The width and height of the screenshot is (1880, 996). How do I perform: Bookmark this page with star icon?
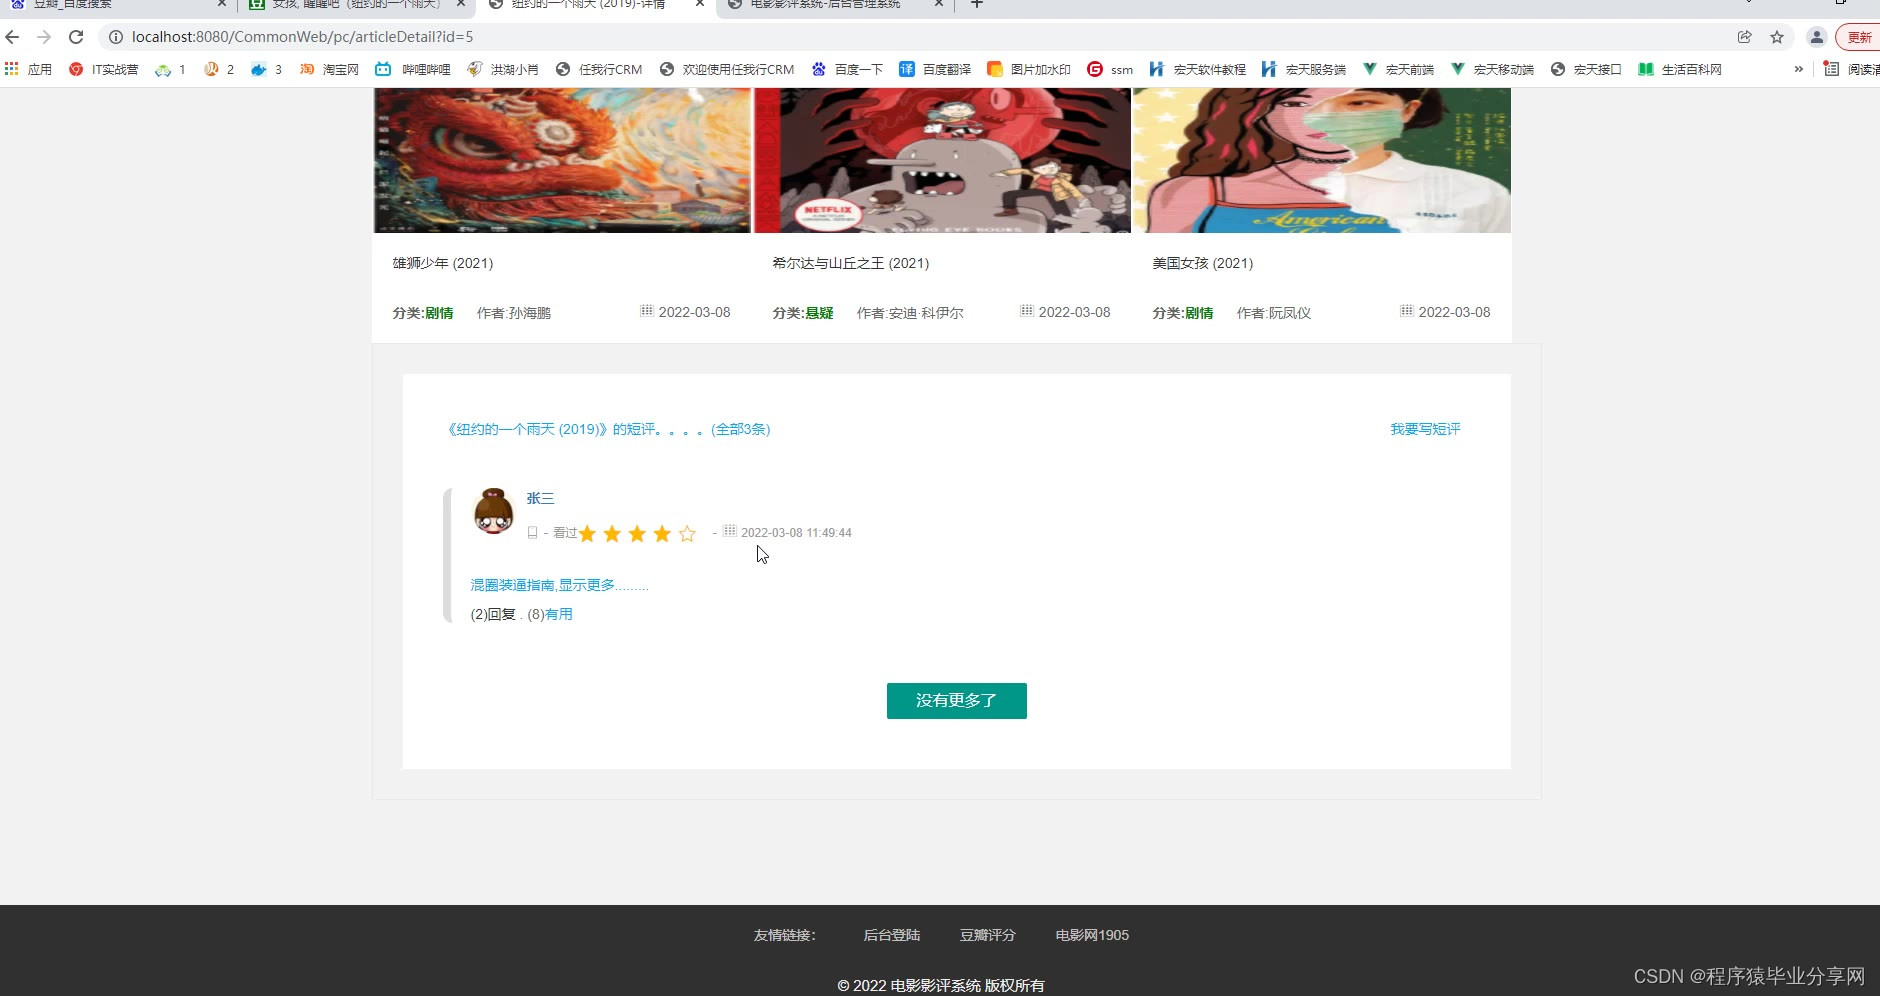[1777, 37]
